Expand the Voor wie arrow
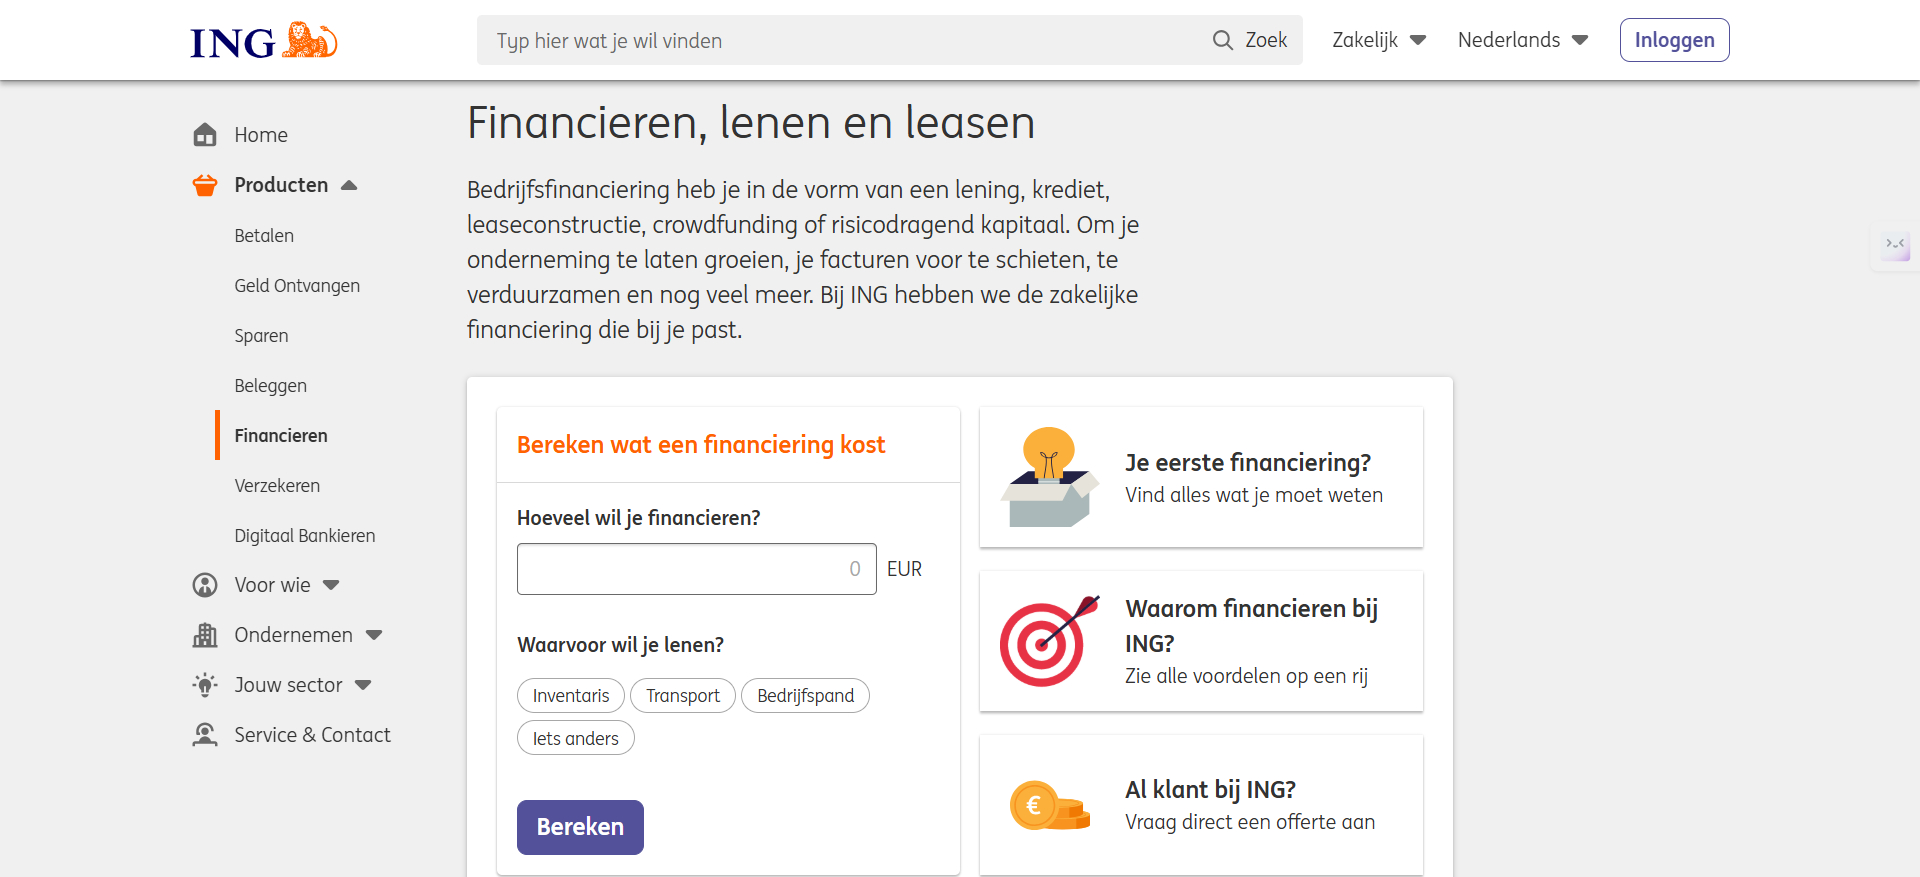Image resolution: width=1920 pixels, height=877 pixels. (331, 585)
